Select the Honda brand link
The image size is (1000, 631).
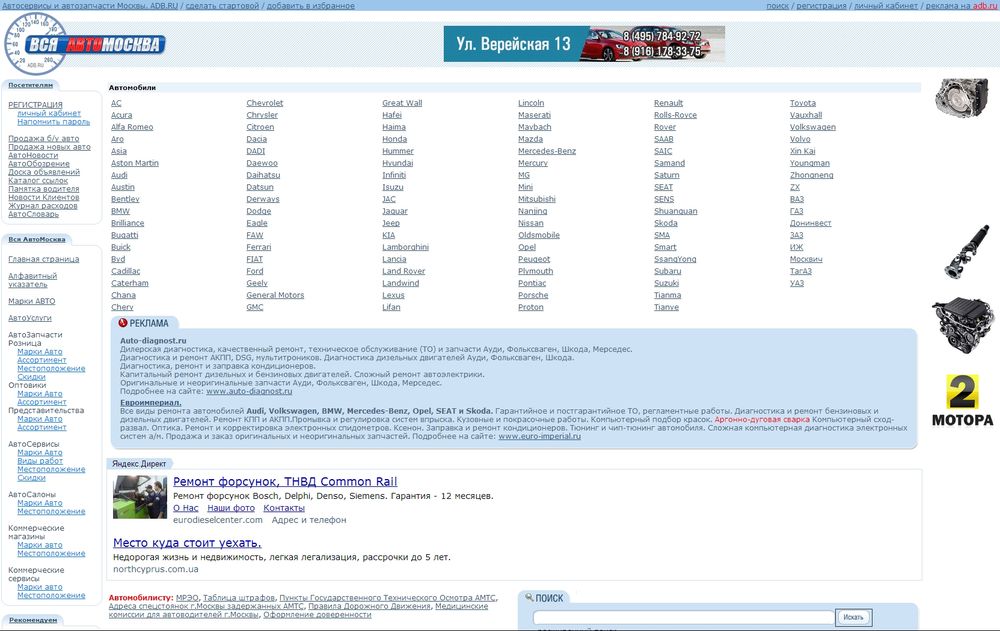[394, 139]
